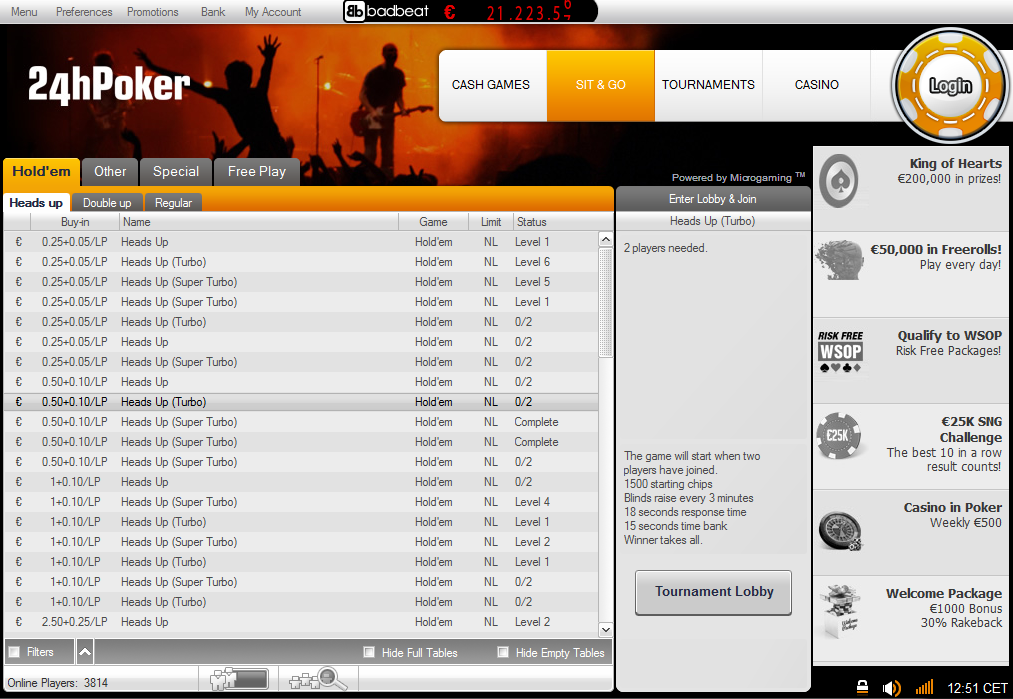This screenshot has width=1013, height=699.
Task: Switch to the TOURNAMENTS tab
Action: pos(708,85)
